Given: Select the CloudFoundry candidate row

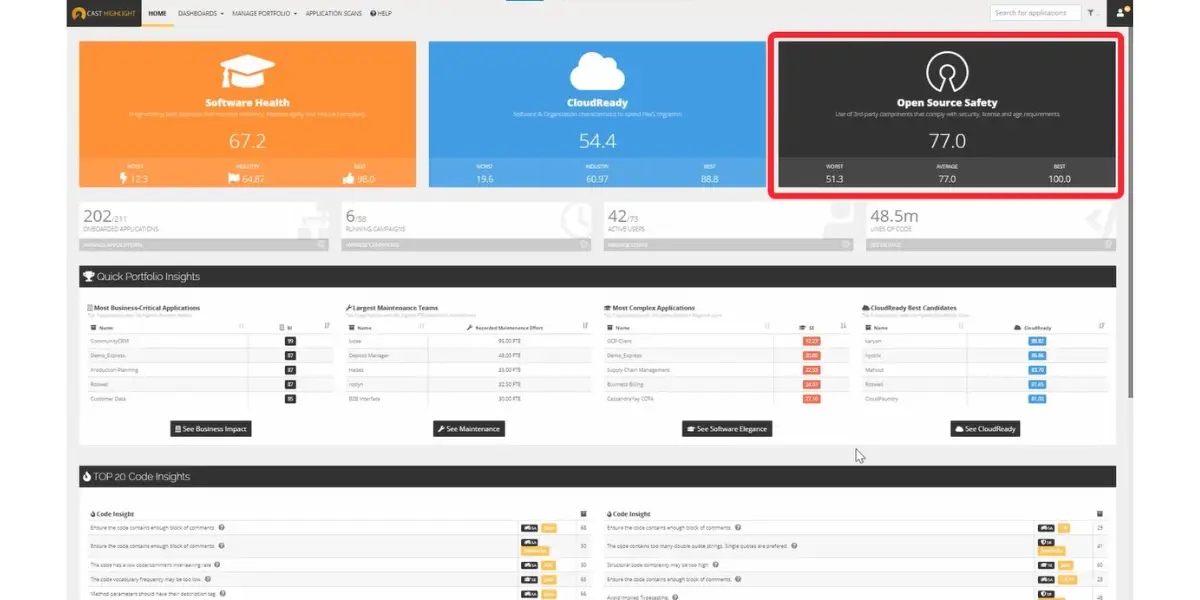Looking at the screenshot, I should pos(984,399).
